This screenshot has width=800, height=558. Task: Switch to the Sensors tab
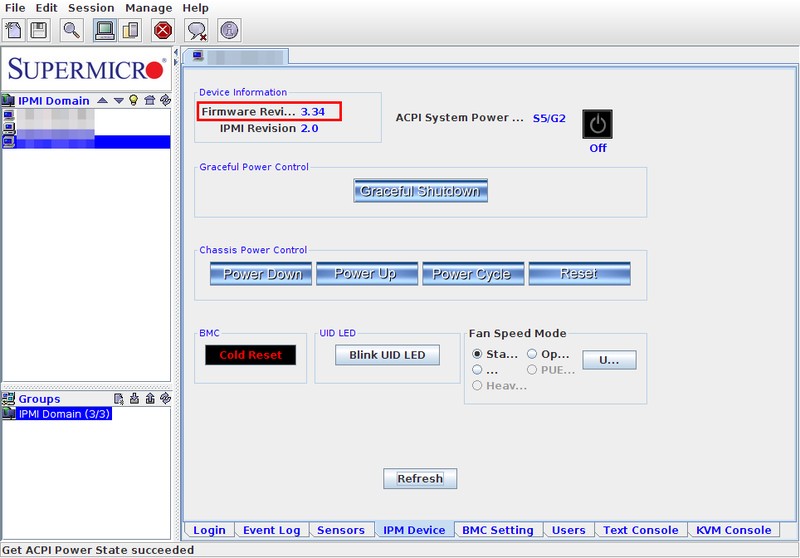(341, 530)
